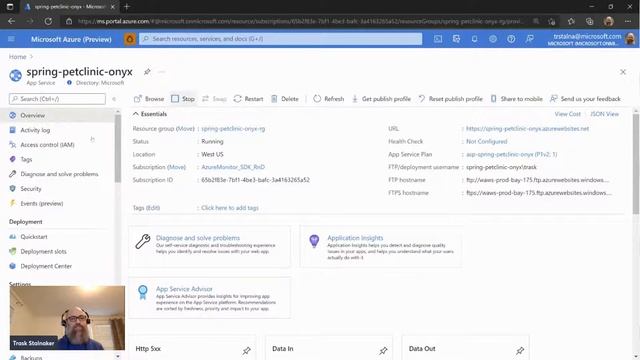Viewport: 640px width, 360px height.
Task: Click Share to mobile
Action: [516, 99]
